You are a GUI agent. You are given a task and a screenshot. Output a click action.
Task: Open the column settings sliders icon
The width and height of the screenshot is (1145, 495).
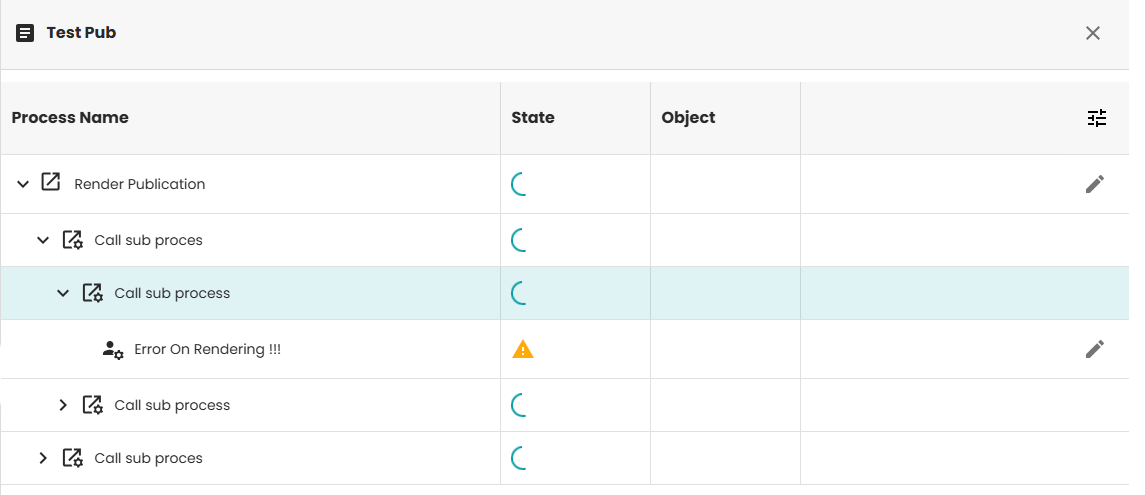click(1097, 118)
